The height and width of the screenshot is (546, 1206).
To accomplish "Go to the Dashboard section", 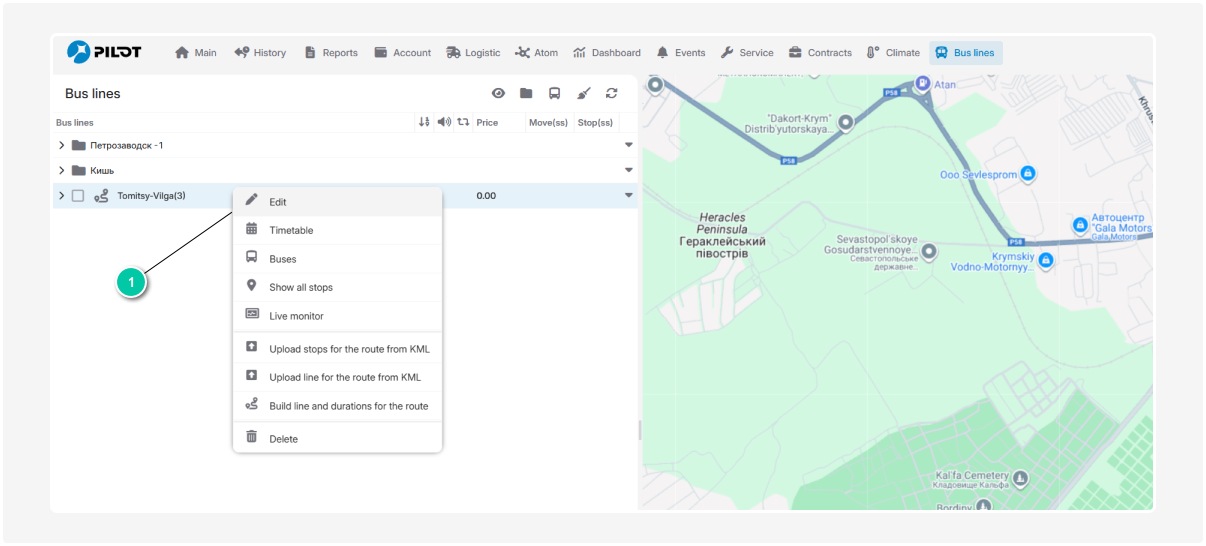I will [607, 53].
